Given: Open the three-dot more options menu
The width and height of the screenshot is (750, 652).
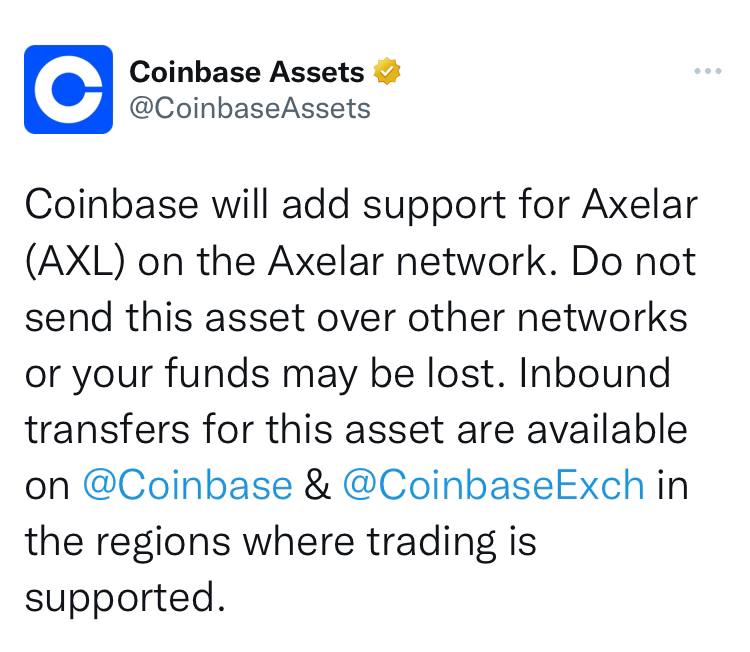Looking at the screenshot, I should (x=707, y=72).
